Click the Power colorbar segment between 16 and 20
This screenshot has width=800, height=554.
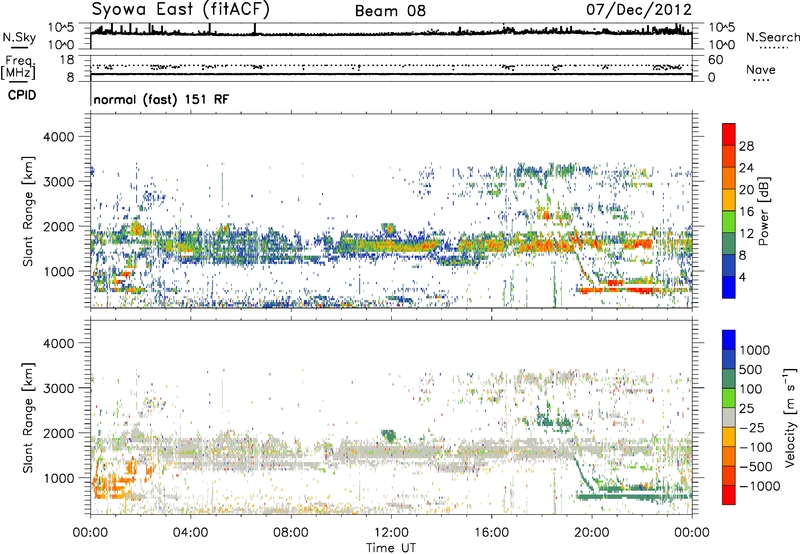pyautogui.click(x=729, y=200)
